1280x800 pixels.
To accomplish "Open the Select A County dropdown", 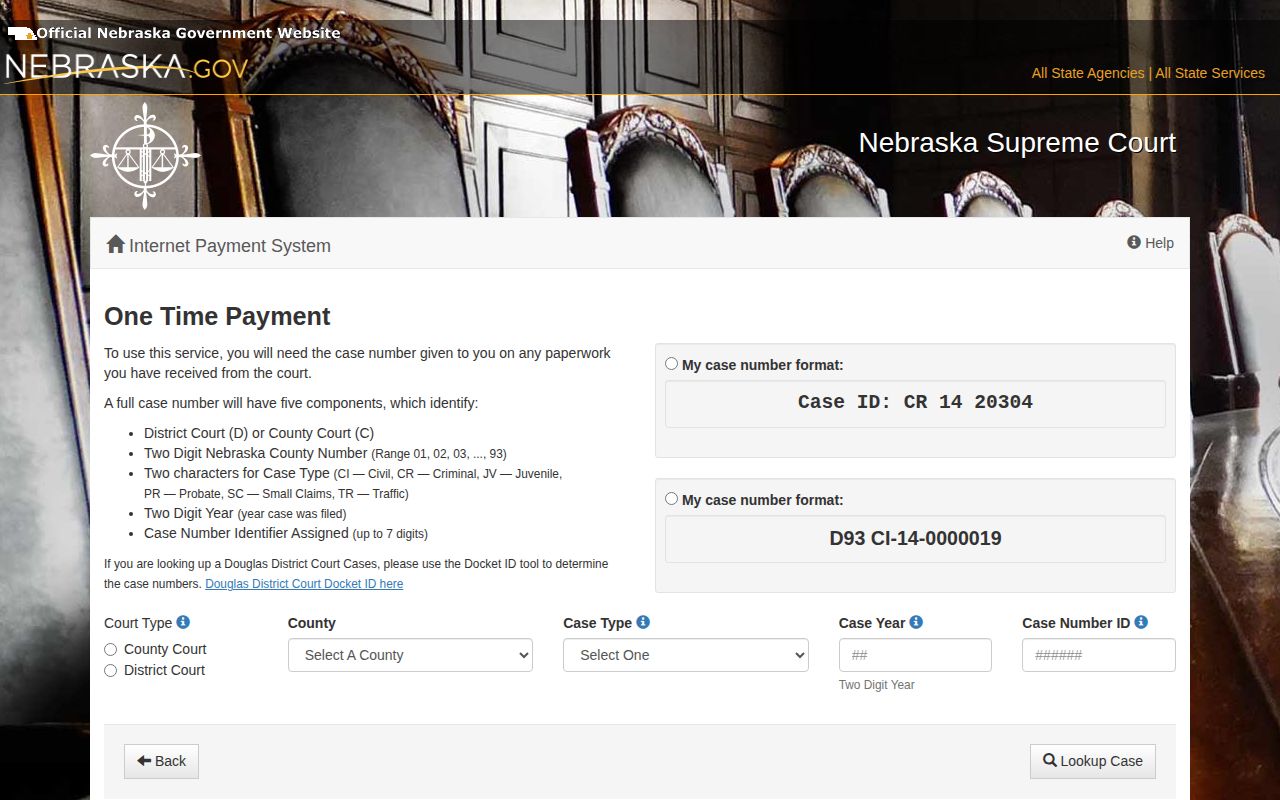I will [x=410, y=655].
